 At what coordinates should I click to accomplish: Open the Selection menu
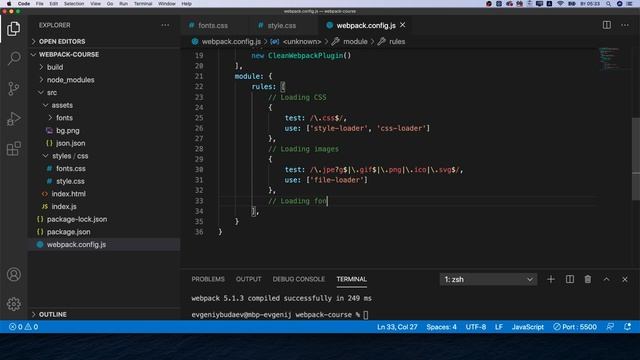pyautogui.click(x=74, y=4)
